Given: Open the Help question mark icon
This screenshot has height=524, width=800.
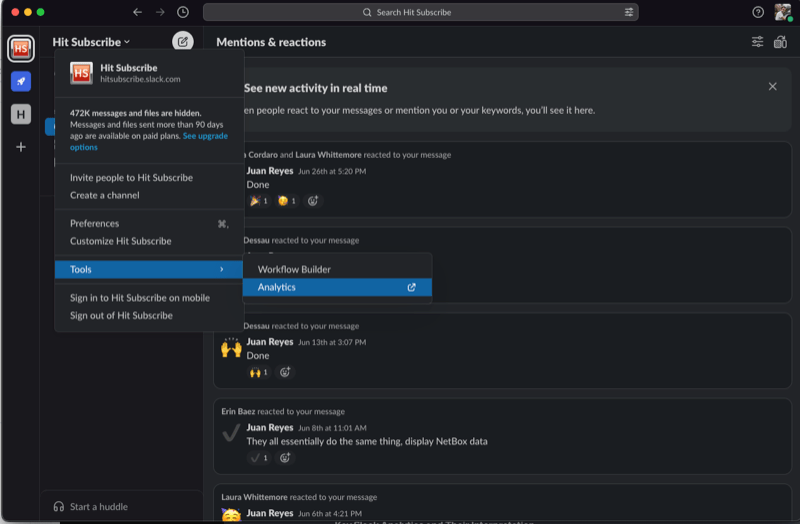Looking at the screenshot, I should [758, 12].
